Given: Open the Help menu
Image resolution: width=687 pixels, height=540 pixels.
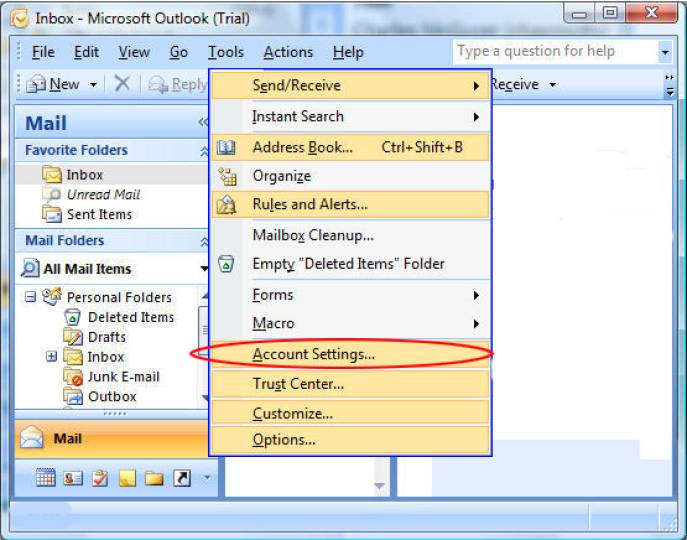Looking at the screenshot, I should point(348,52).
